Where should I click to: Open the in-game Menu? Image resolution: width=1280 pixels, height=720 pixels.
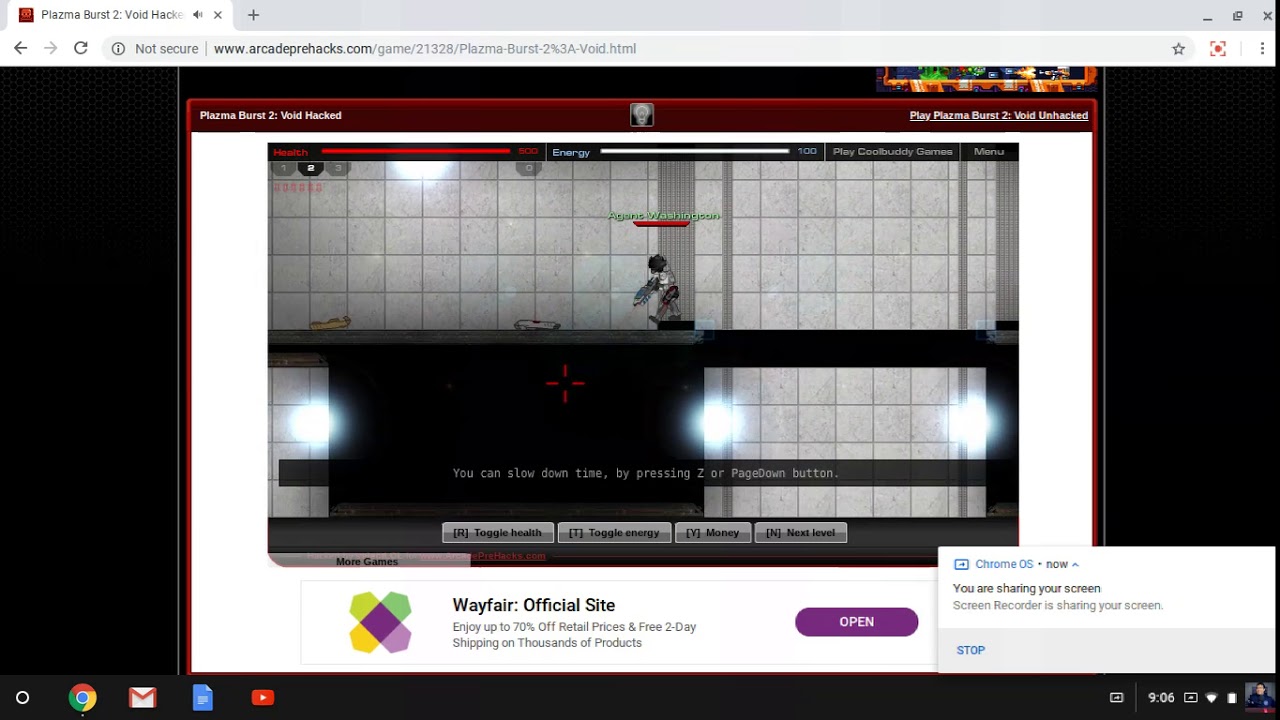tap(988, 152)
